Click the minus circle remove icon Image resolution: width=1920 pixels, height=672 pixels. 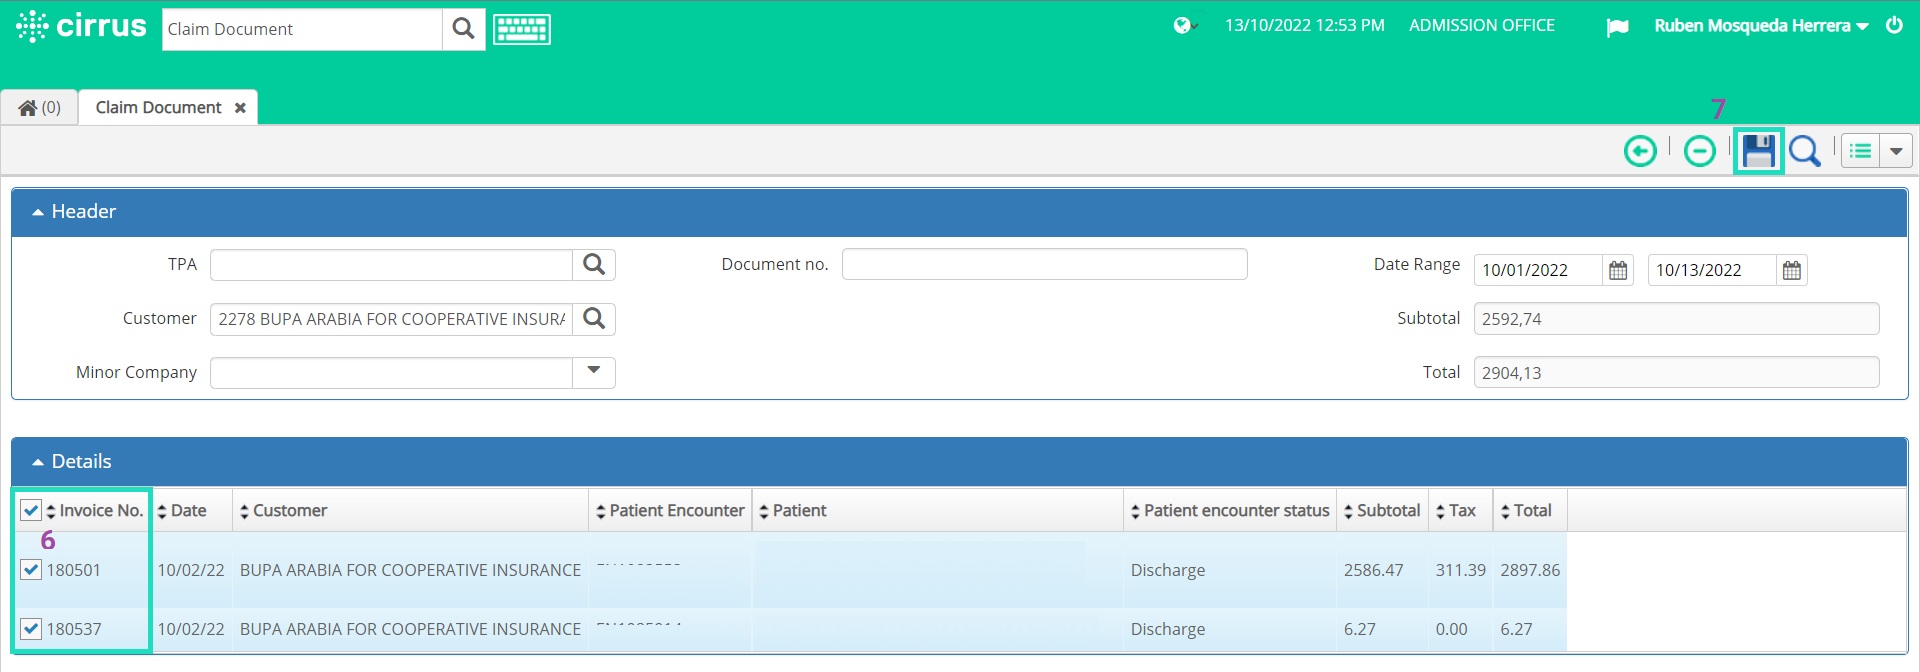pos(1699,151)
